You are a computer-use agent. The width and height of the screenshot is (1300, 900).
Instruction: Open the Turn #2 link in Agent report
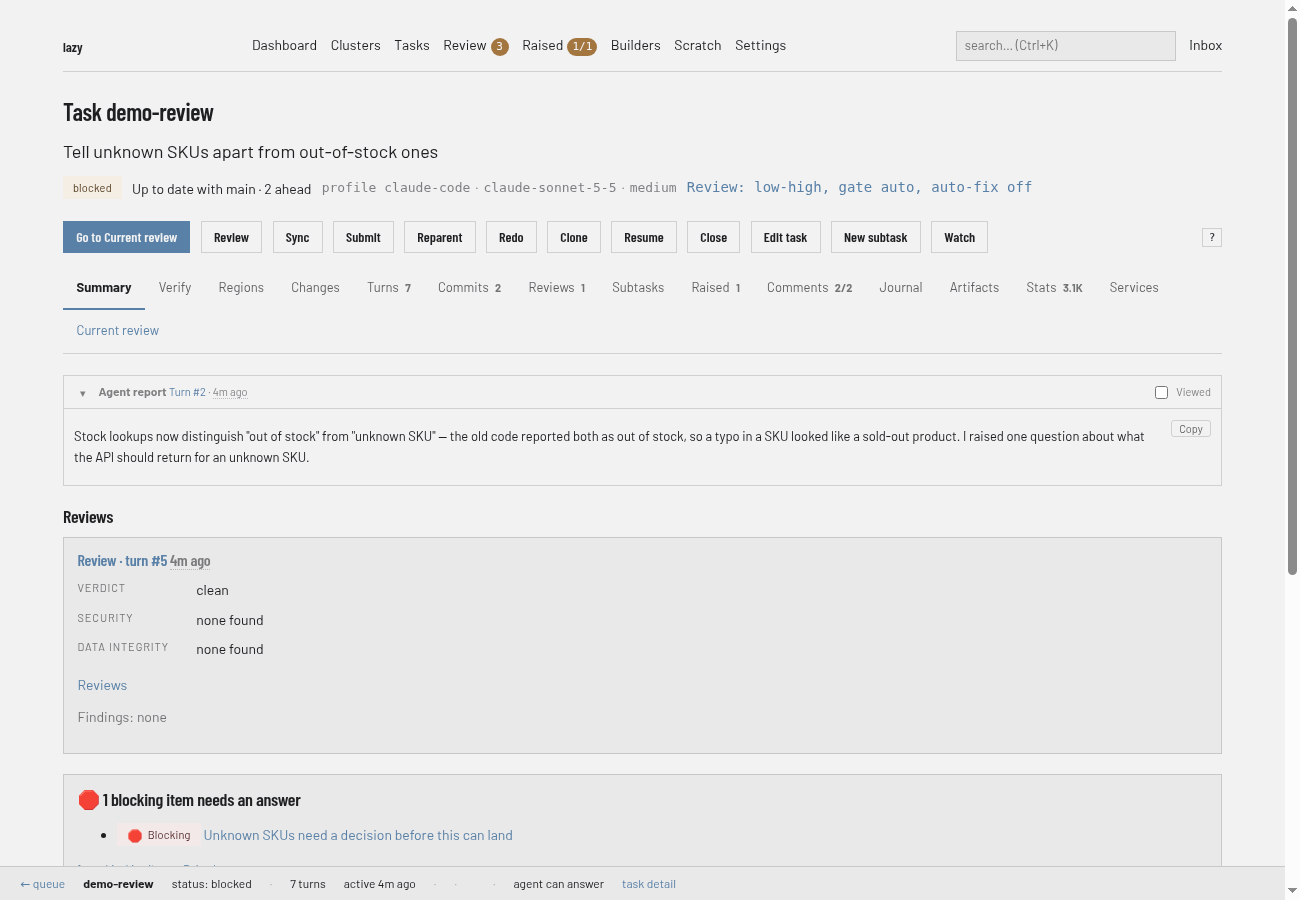187,393
